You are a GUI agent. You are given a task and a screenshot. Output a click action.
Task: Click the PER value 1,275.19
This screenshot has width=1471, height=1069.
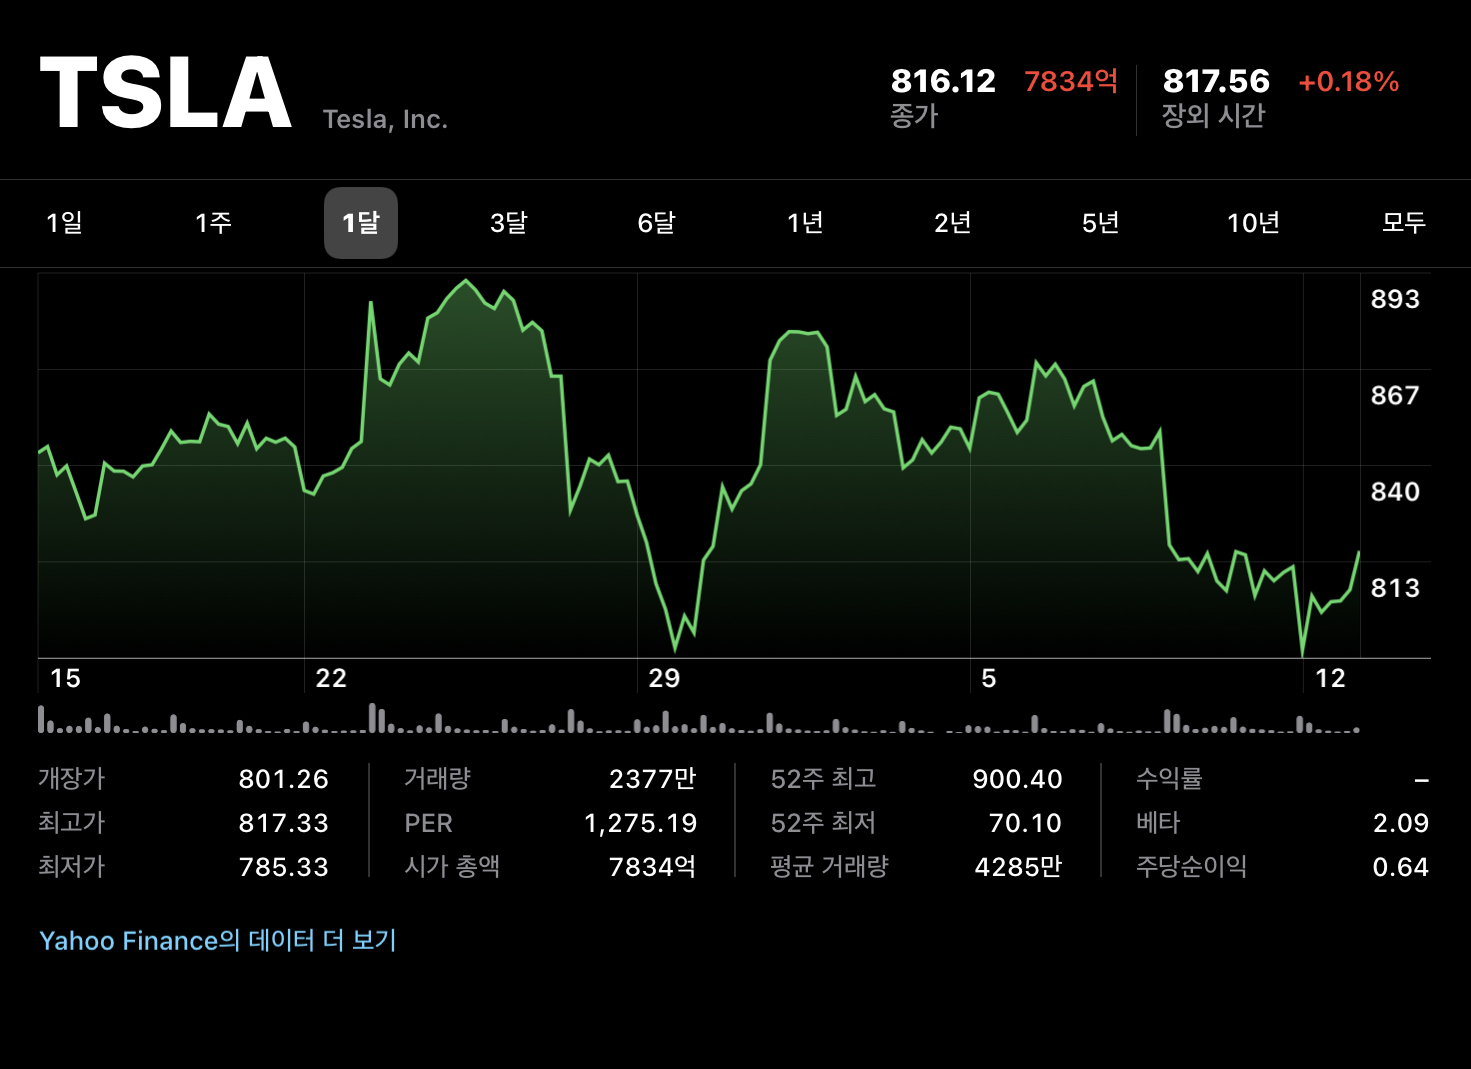point(641,823)
